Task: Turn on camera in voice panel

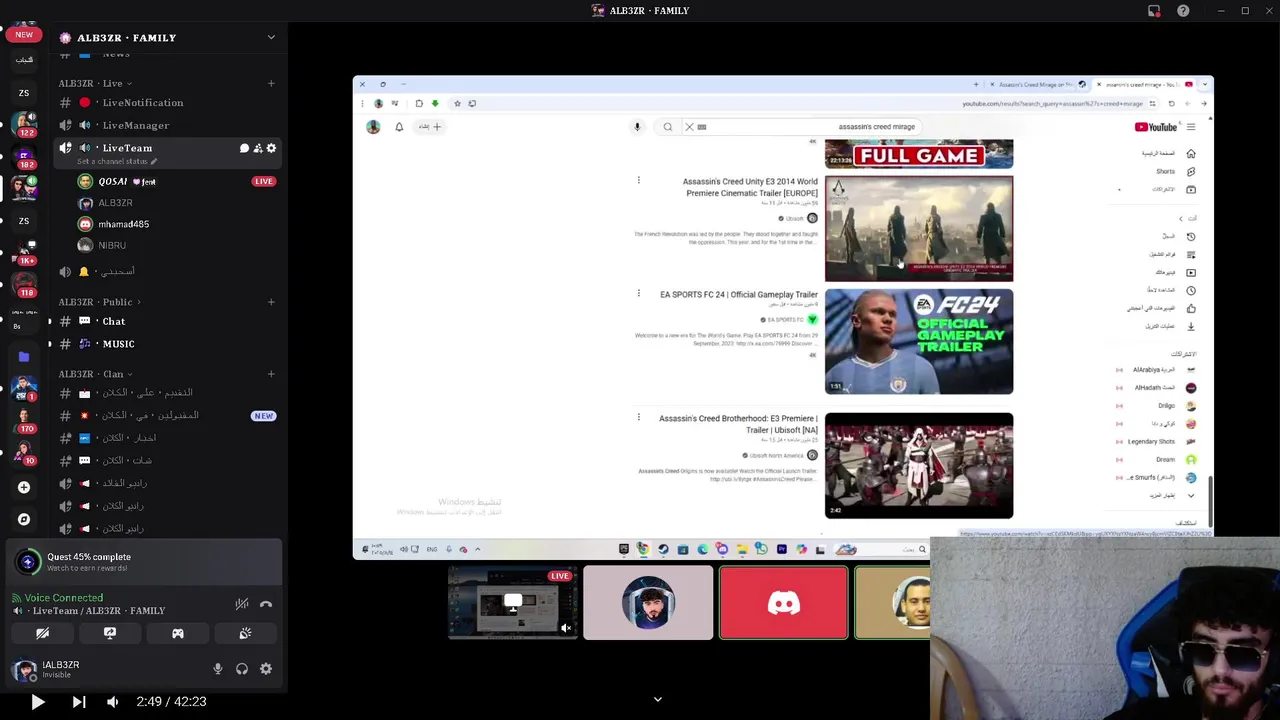Action: click(x=42, y=633)
